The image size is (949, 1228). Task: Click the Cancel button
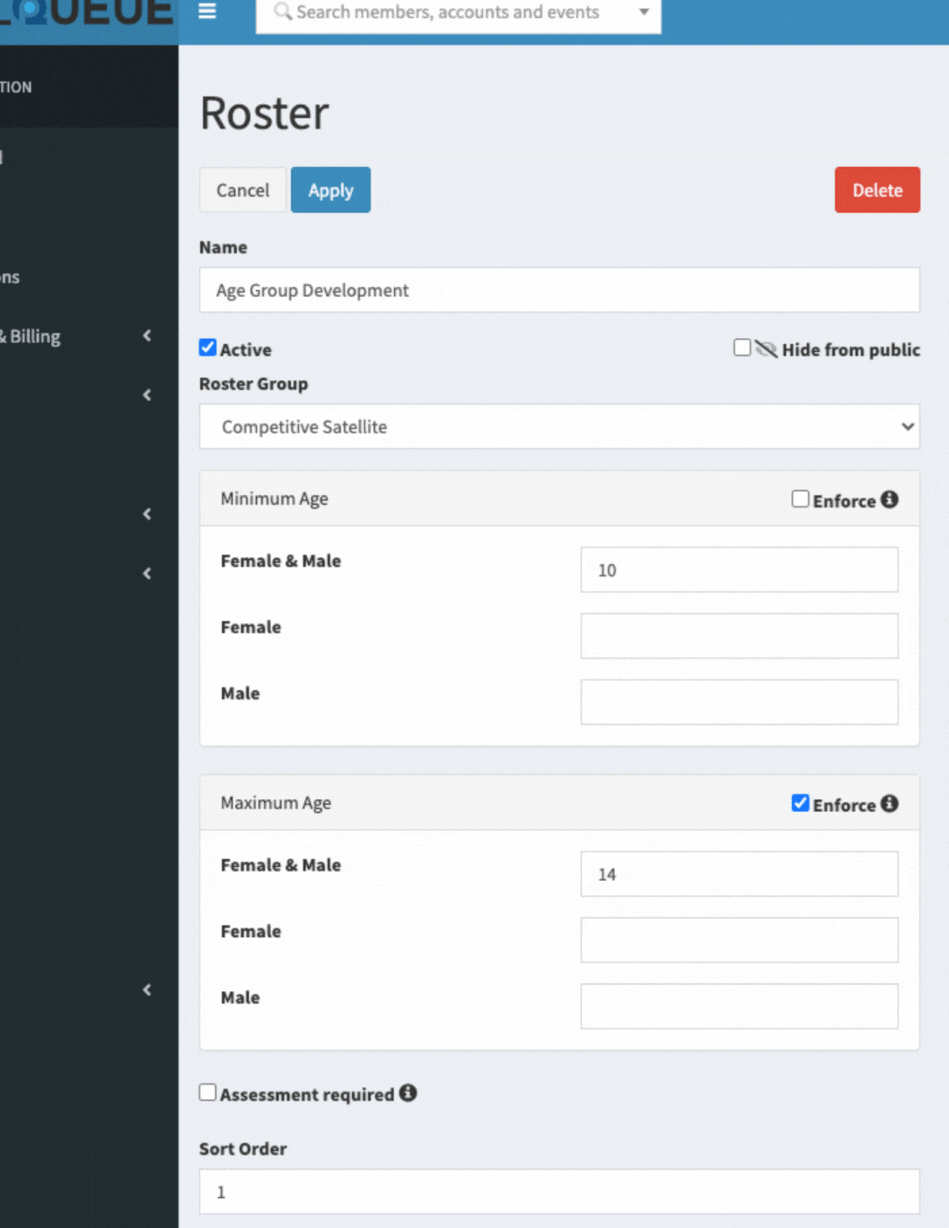[x=243, y=190]
